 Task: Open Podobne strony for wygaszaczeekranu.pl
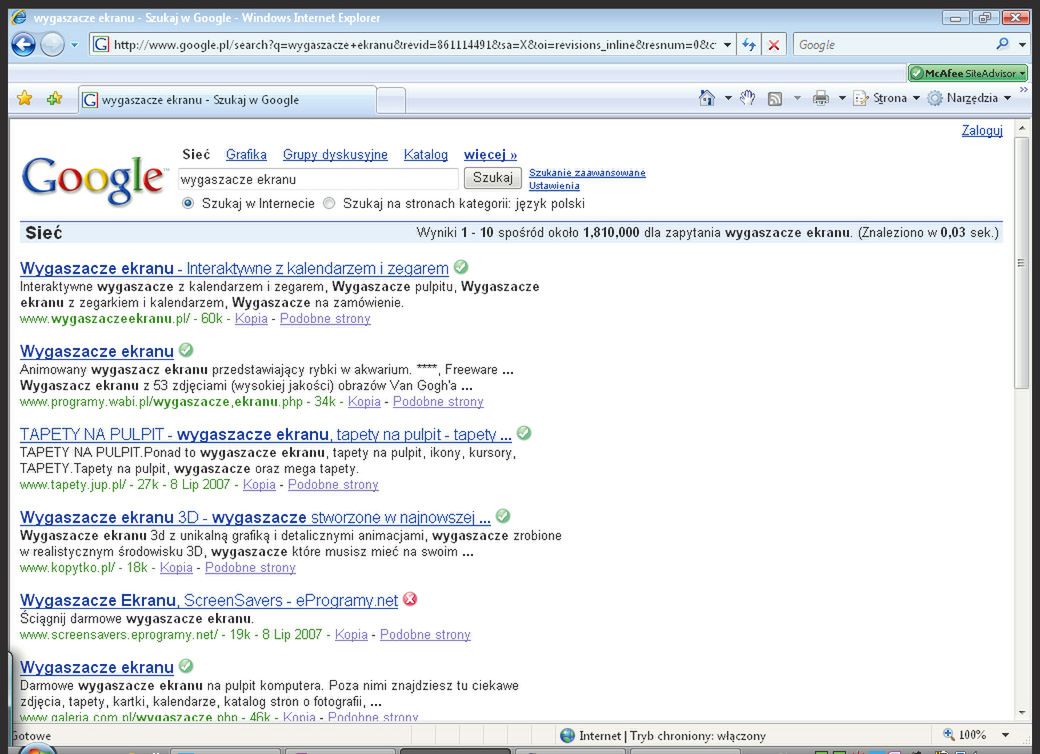[x=325, y=318]
